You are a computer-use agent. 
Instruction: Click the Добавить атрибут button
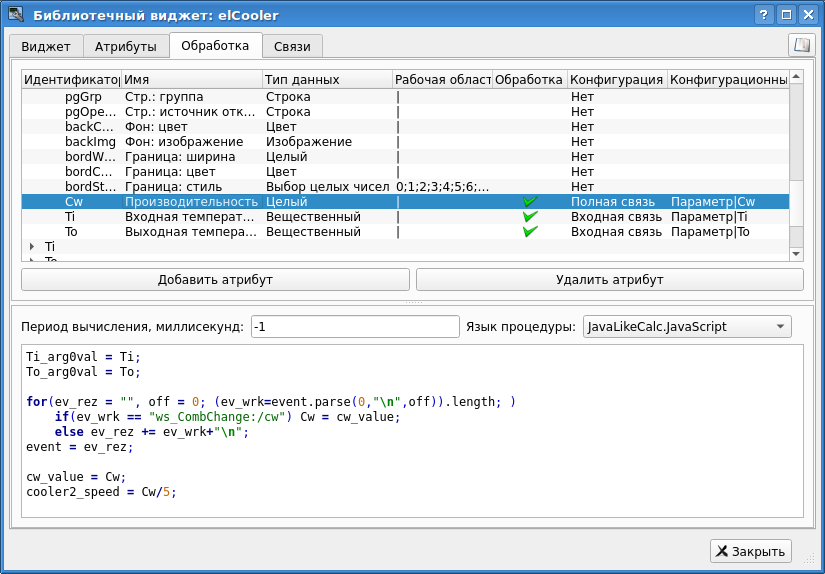tap(215, 279)
